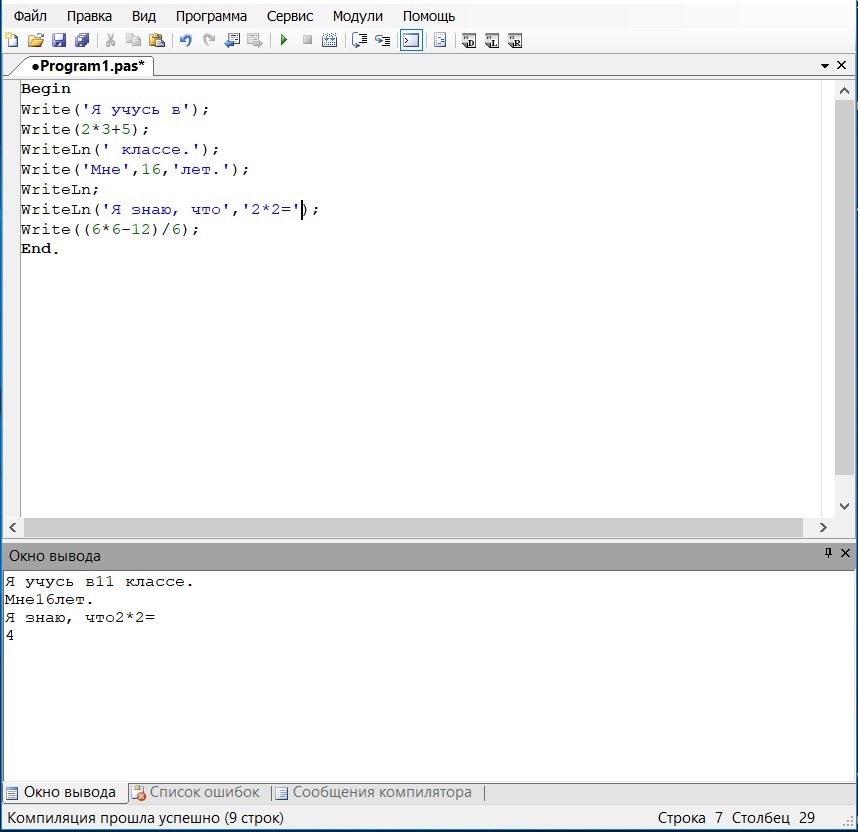
Task: Toggle the output window toolbar button
Action: pyautogui.click(x=411, y=41)
